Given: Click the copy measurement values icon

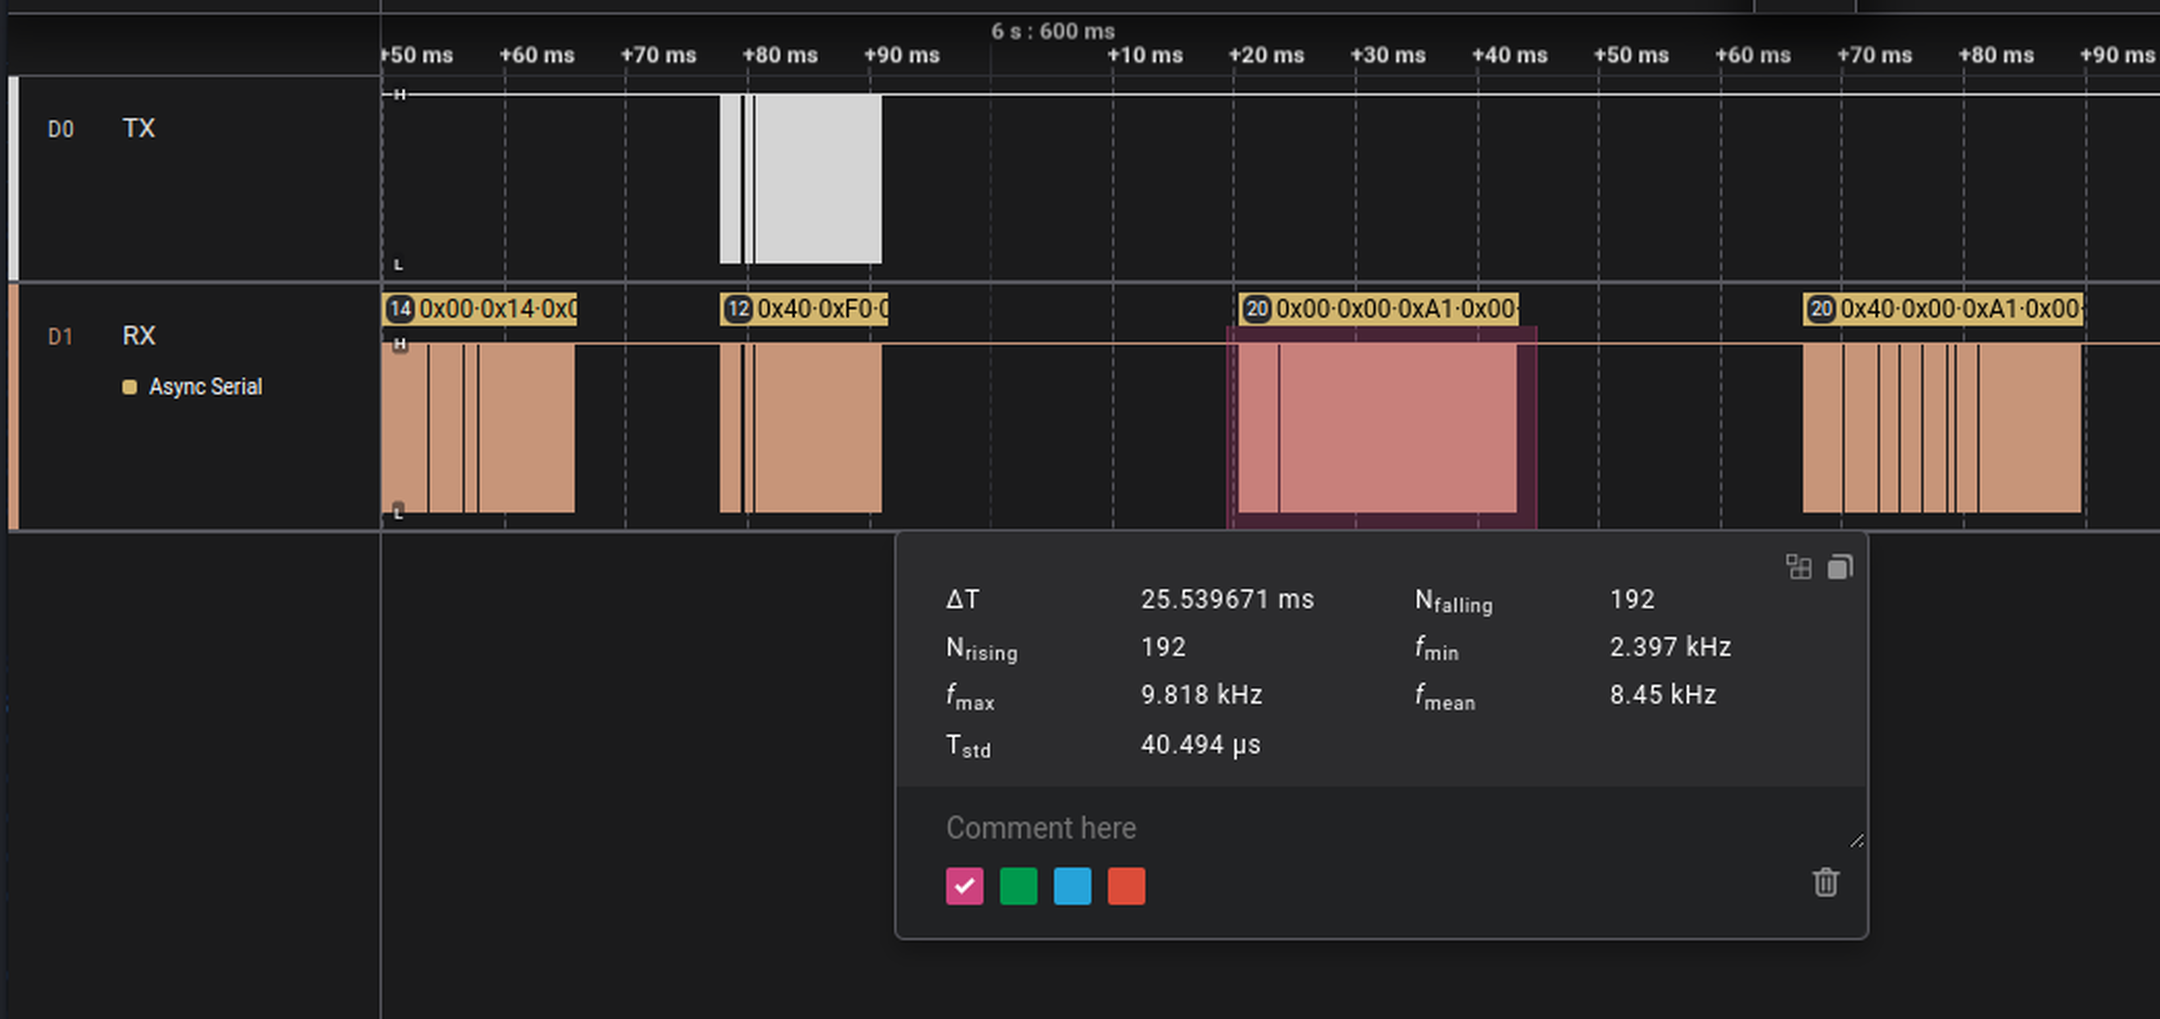Looking at the screenshot, I should coord(1799,567).
